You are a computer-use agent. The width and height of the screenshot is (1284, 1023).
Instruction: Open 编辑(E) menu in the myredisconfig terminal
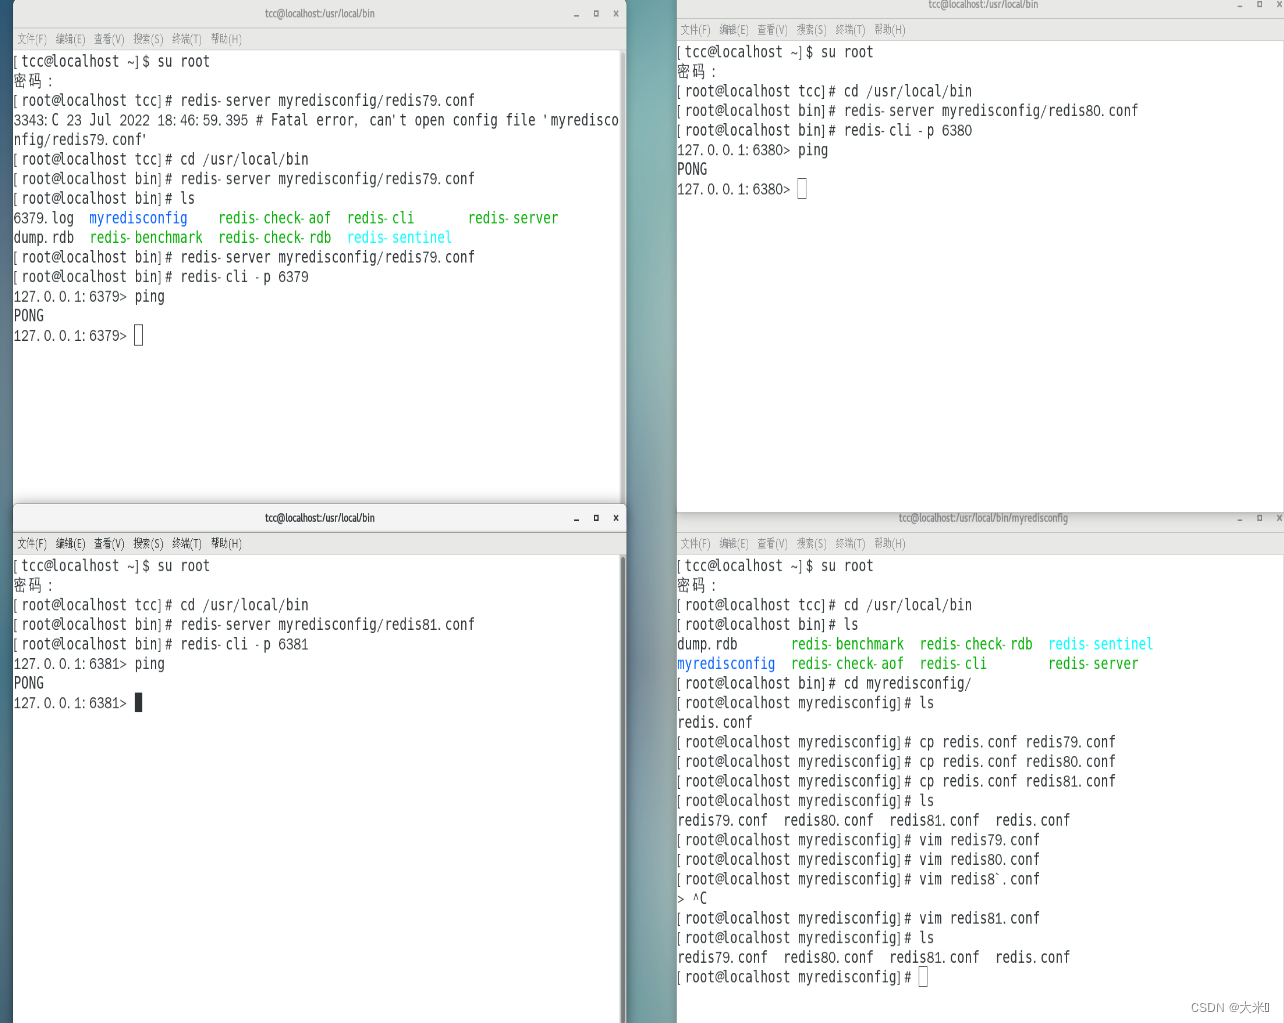point(734,544)
